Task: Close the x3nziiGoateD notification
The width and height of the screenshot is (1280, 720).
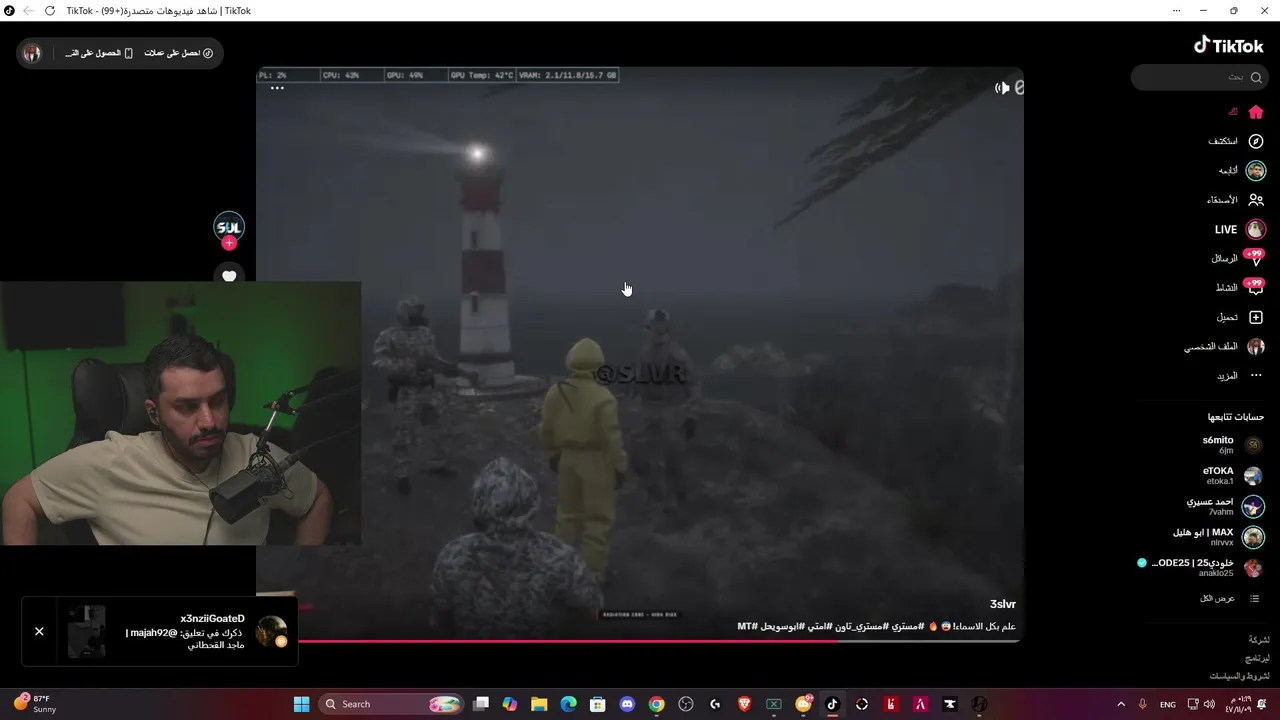Action: (x=39, y=631)
